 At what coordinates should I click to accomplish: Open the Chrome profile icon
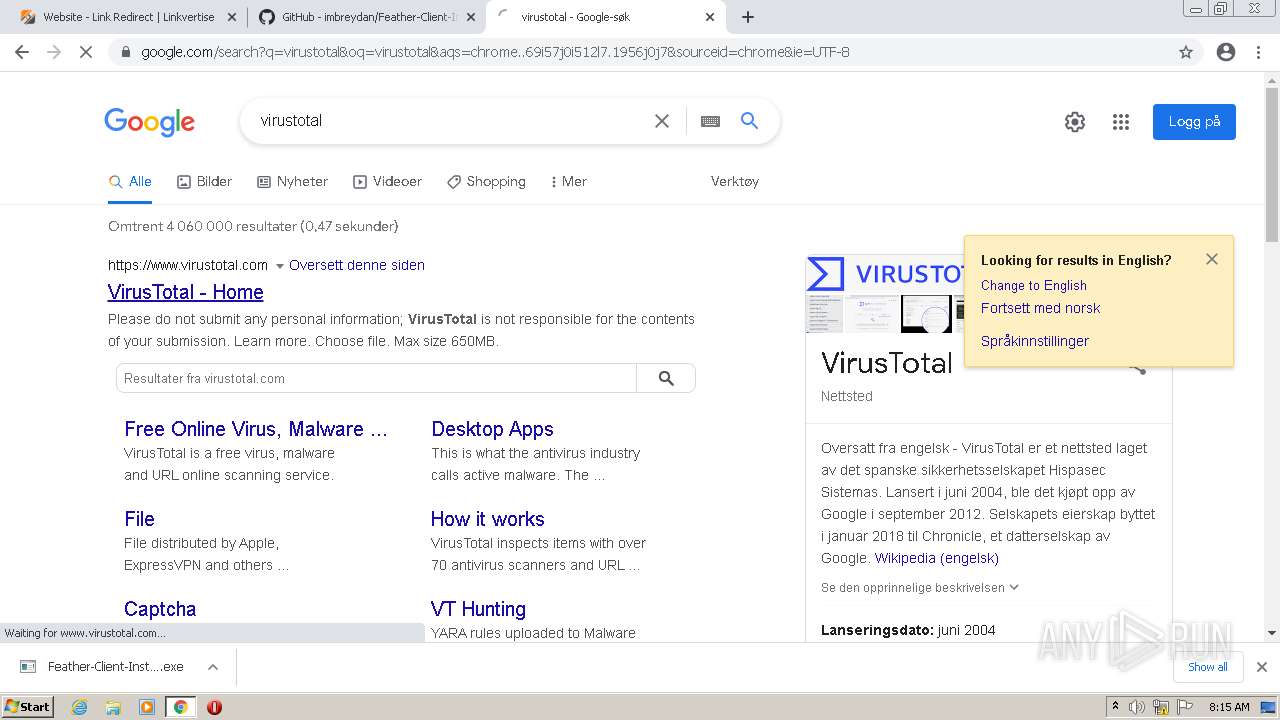coord(1226,52)
